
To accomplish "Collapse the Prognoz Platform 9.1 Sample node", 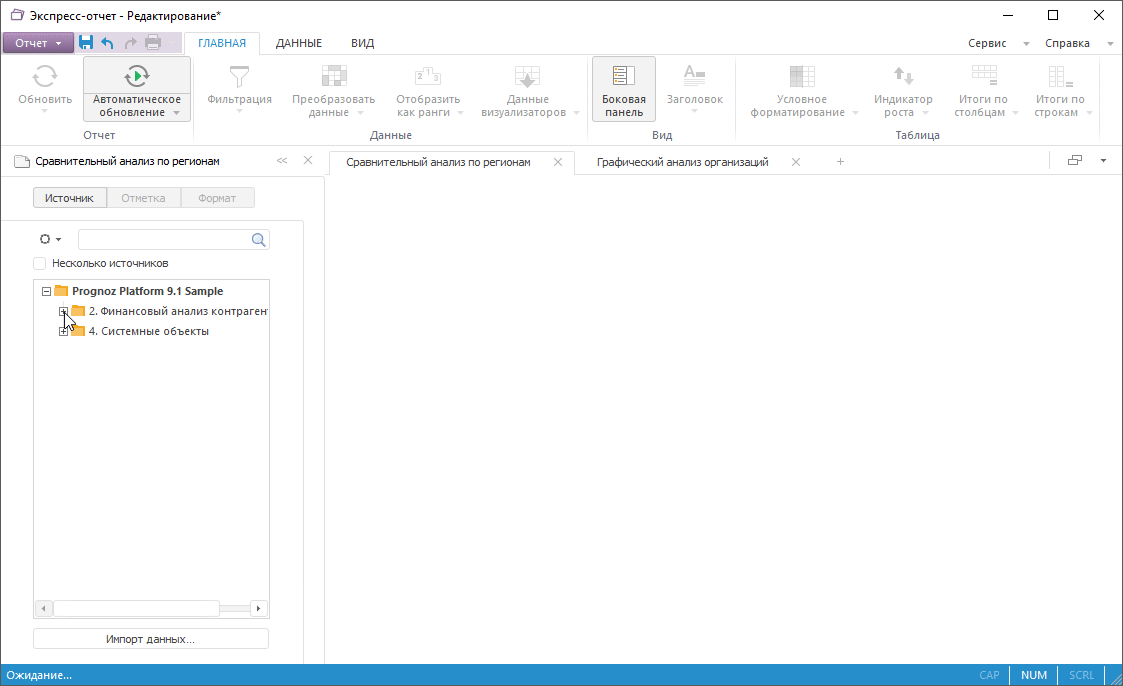I will pyautogui.click(x=47, y=291).
